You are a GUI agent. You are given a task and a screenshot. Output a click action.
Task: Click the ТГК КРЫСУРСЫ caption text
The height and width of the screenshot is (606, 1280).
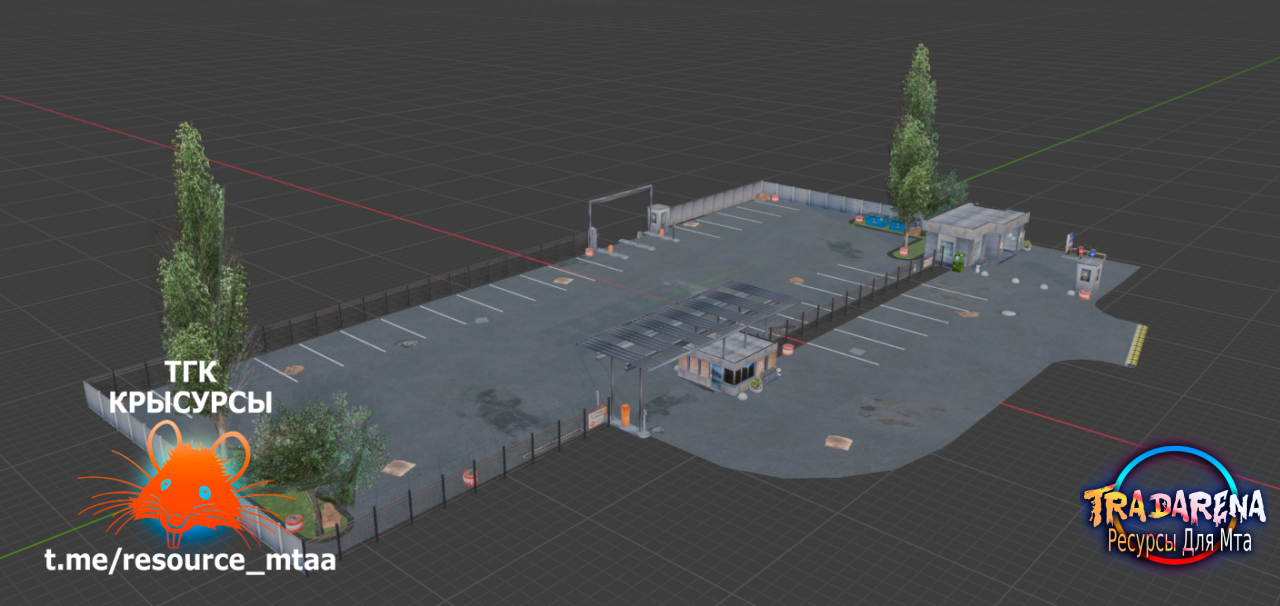pyautogui.click(x=189, y=389)
